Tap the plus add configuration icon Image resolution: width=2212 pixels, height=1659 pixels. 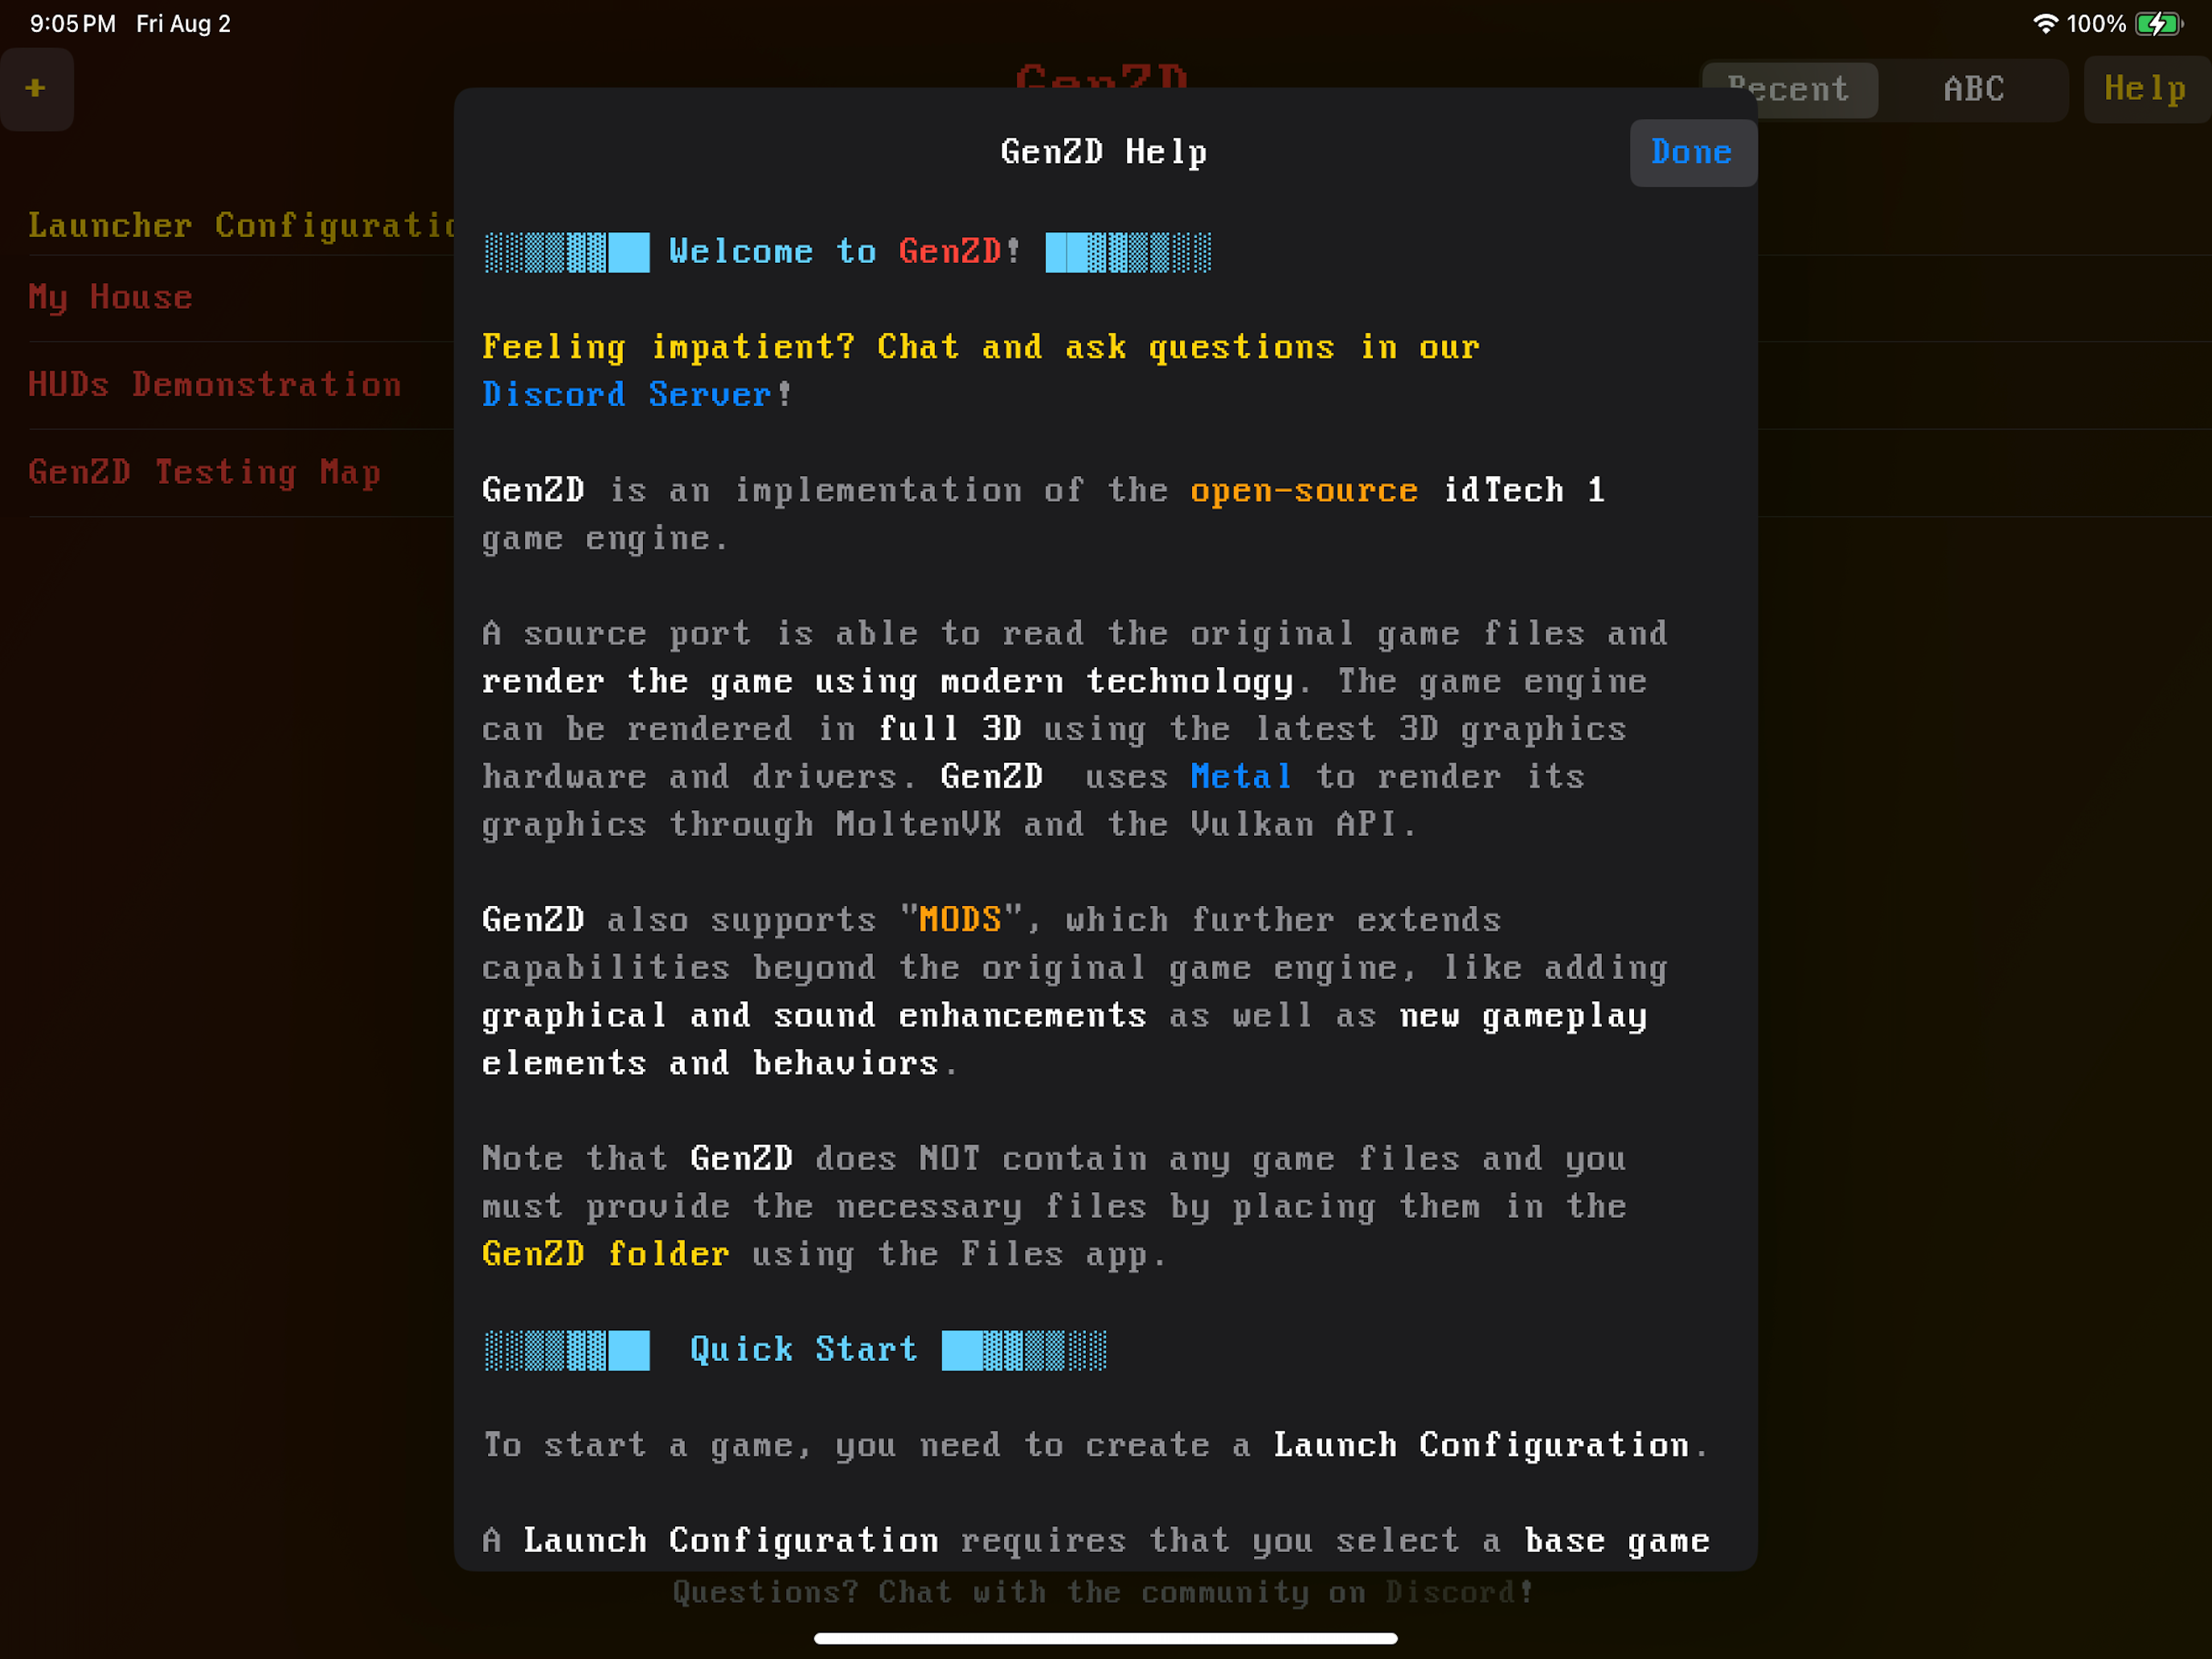[x=36, y=88]
